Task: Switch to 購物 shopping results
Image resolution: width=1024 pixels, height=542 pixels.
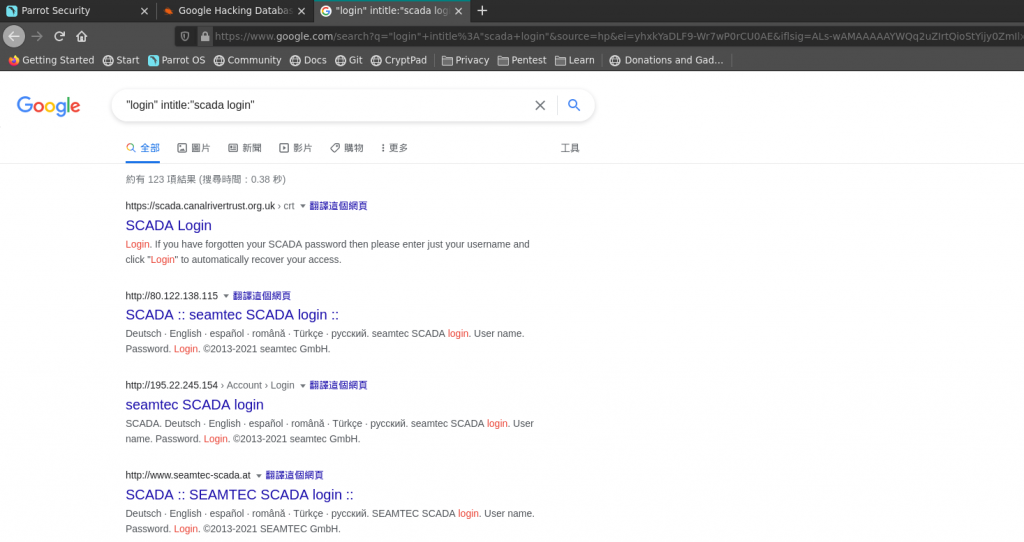Action: pos(347,148)
